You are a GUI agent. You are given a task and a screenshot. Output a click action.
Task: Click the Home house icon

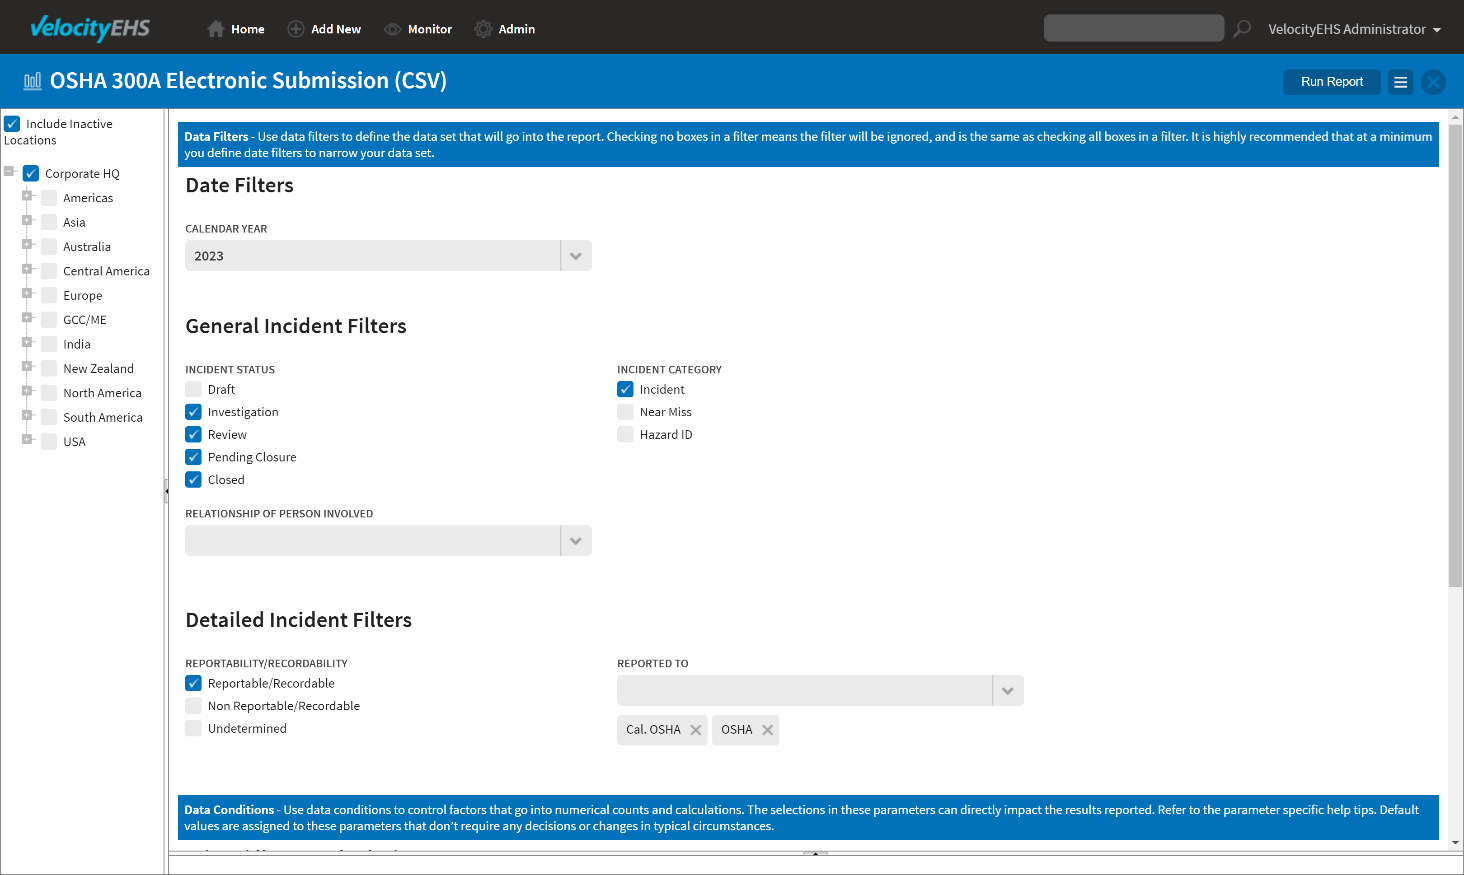[x=216, y=29]
